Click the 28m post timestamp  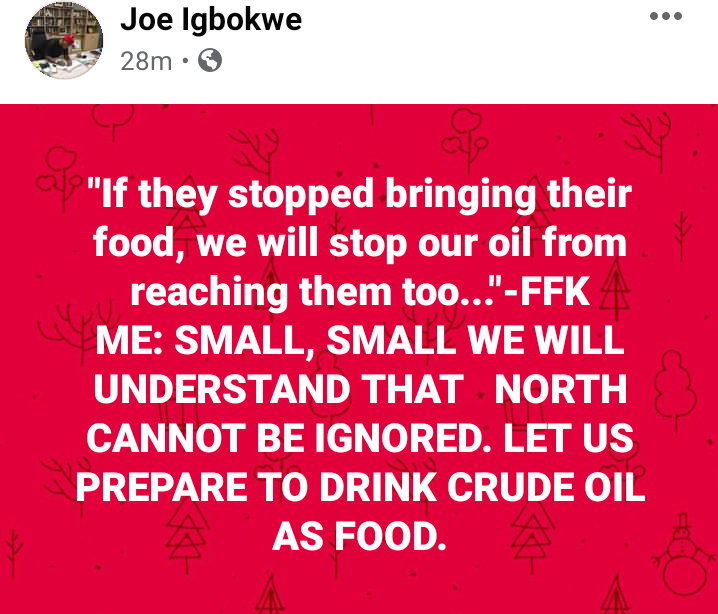pos(146,61)
